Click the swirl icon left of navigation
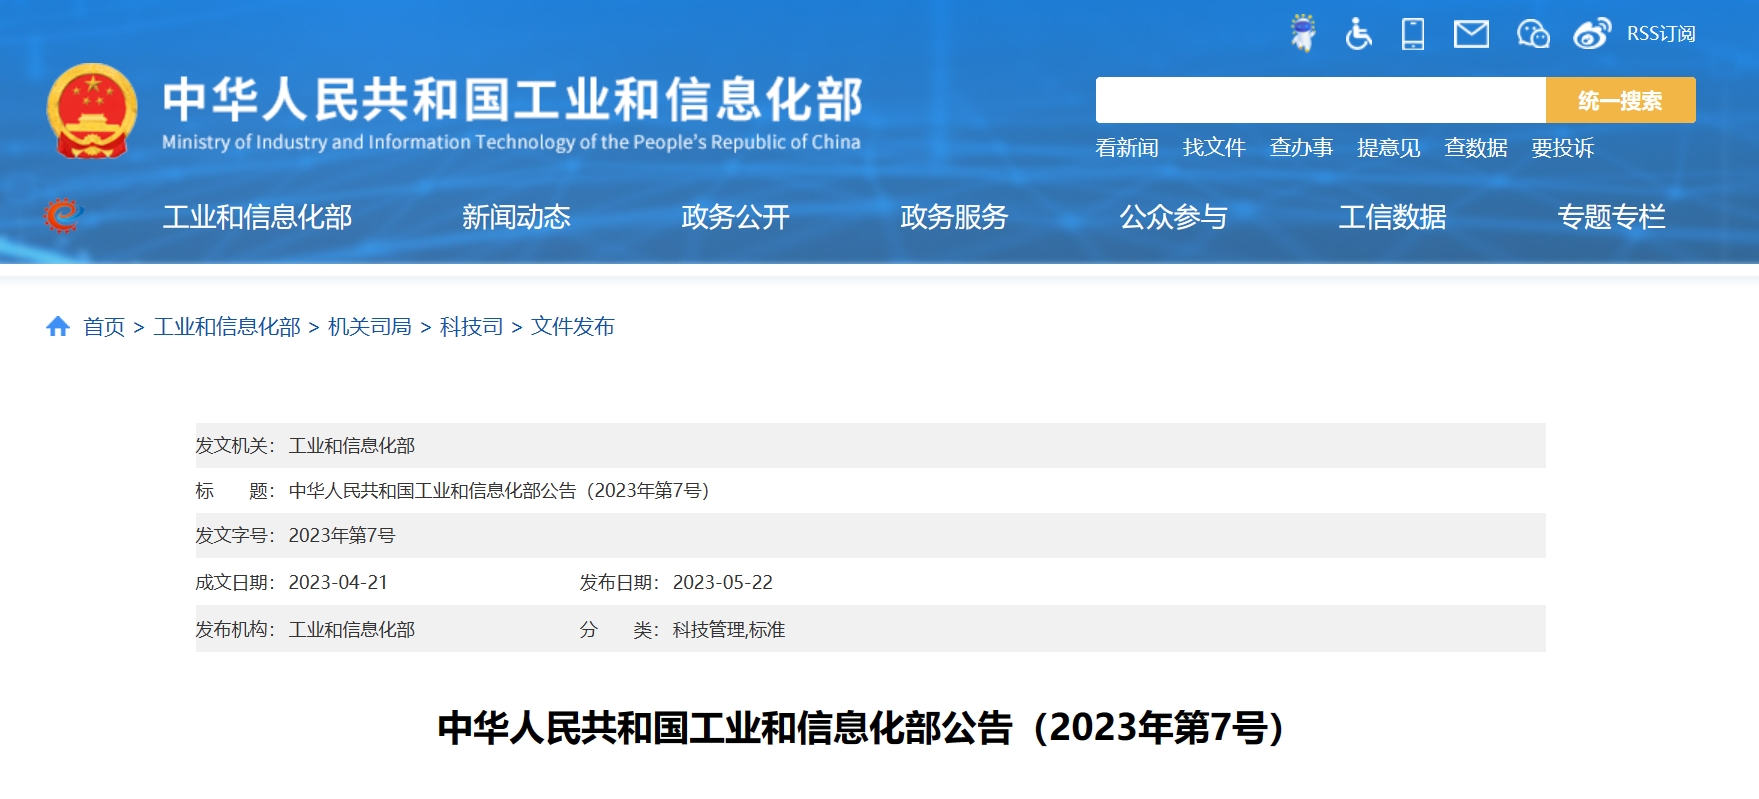The width and height of the screenshot is (1759, 799). tap(62, 216)
